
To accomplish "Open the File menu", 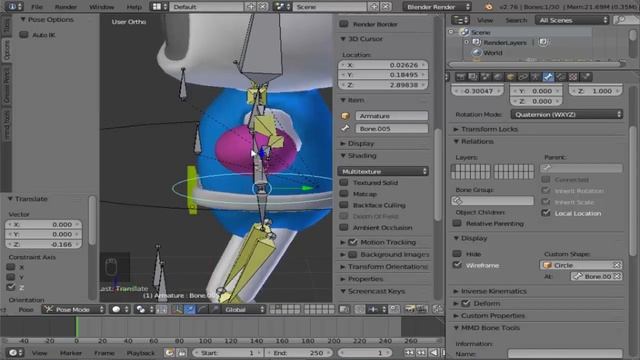I will click(37, 7).
